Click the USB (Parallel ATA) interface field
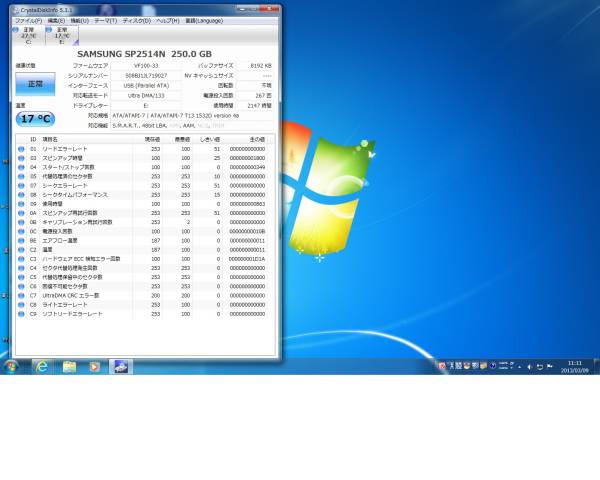 click(146, 86)
